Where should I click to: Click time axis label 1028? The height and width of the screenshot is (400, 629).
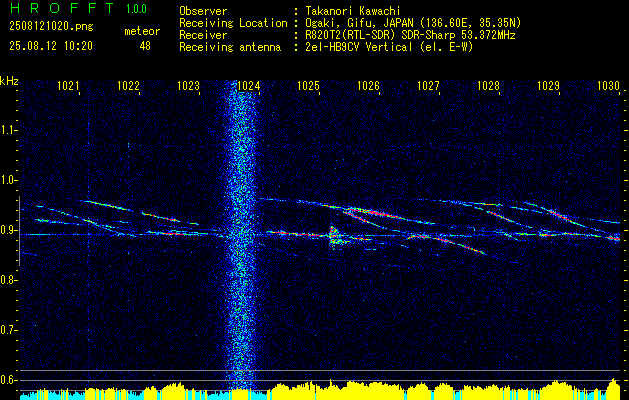pyautogui.click(x=489, y=85)
